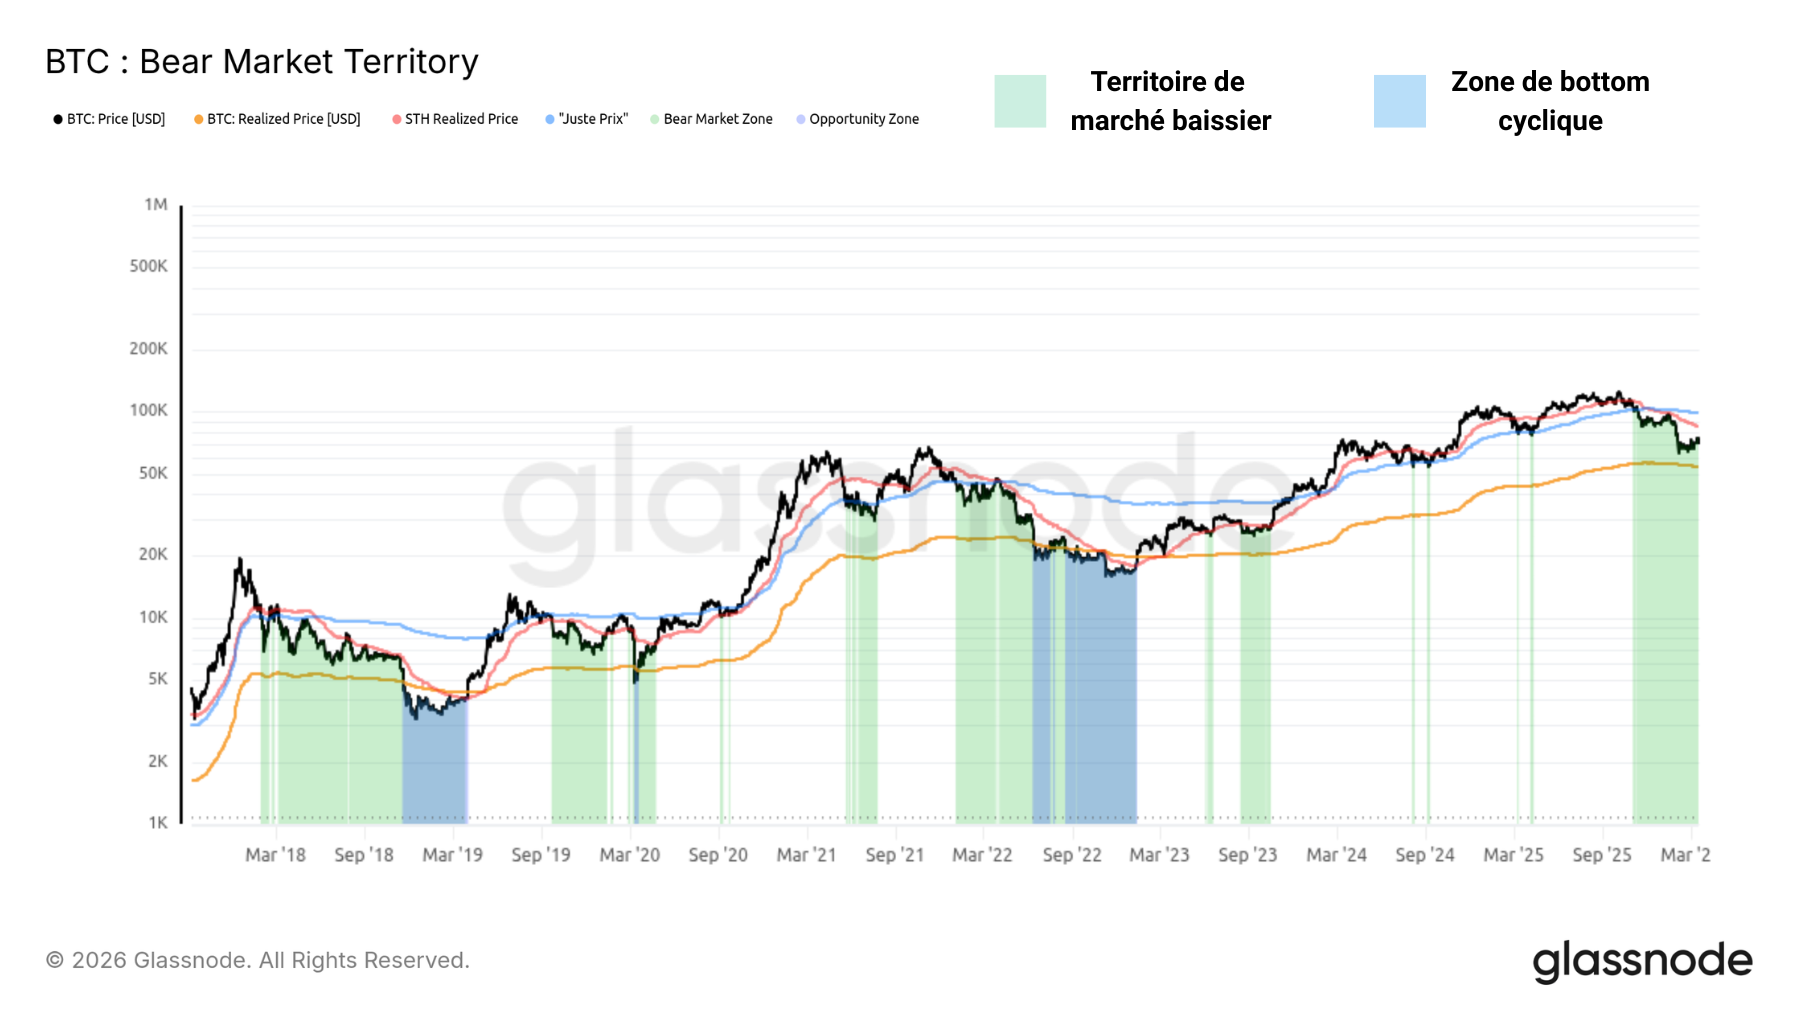The width and height of the screenshot is (1800, 1013).
Task: Toggle the "BTC: Realized Price [USD]" legend label
Action: tap(284, 119)
